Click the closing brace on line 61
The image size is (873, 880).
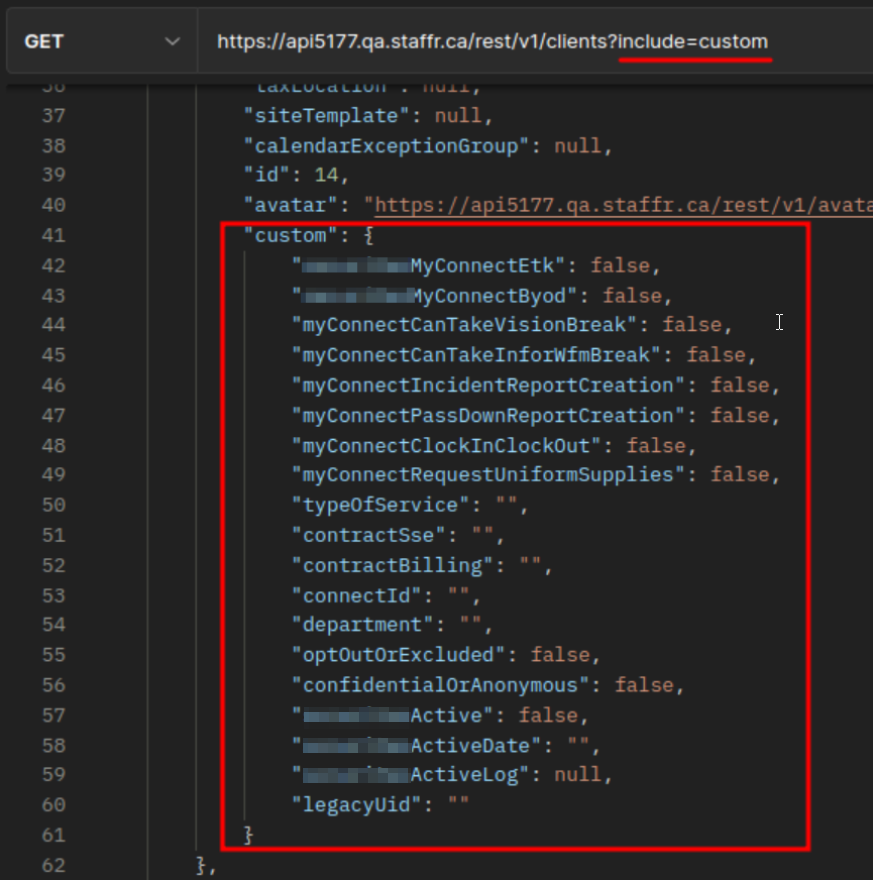(x=249, y=835)
